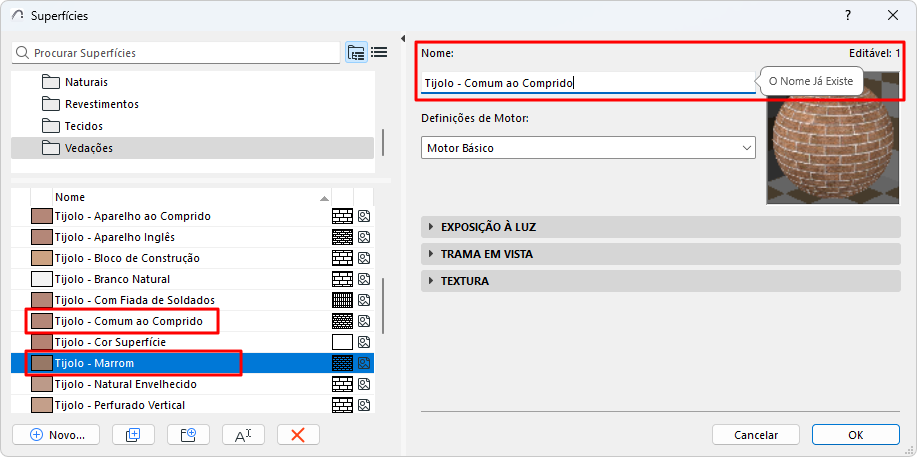Toggle the folder tree view button
The height and width of the screenshot is (457, 917).
coord(356,53)
